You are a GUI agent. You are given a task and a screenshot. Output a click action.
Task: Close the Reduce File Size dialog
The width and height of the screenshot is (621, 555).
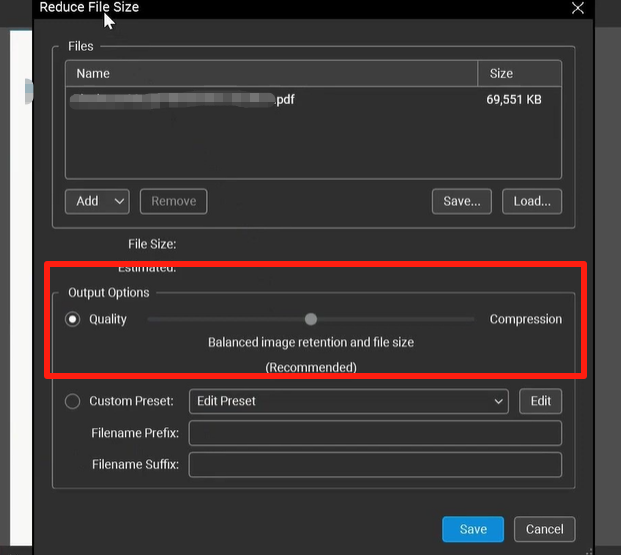[x=577, y=8]
